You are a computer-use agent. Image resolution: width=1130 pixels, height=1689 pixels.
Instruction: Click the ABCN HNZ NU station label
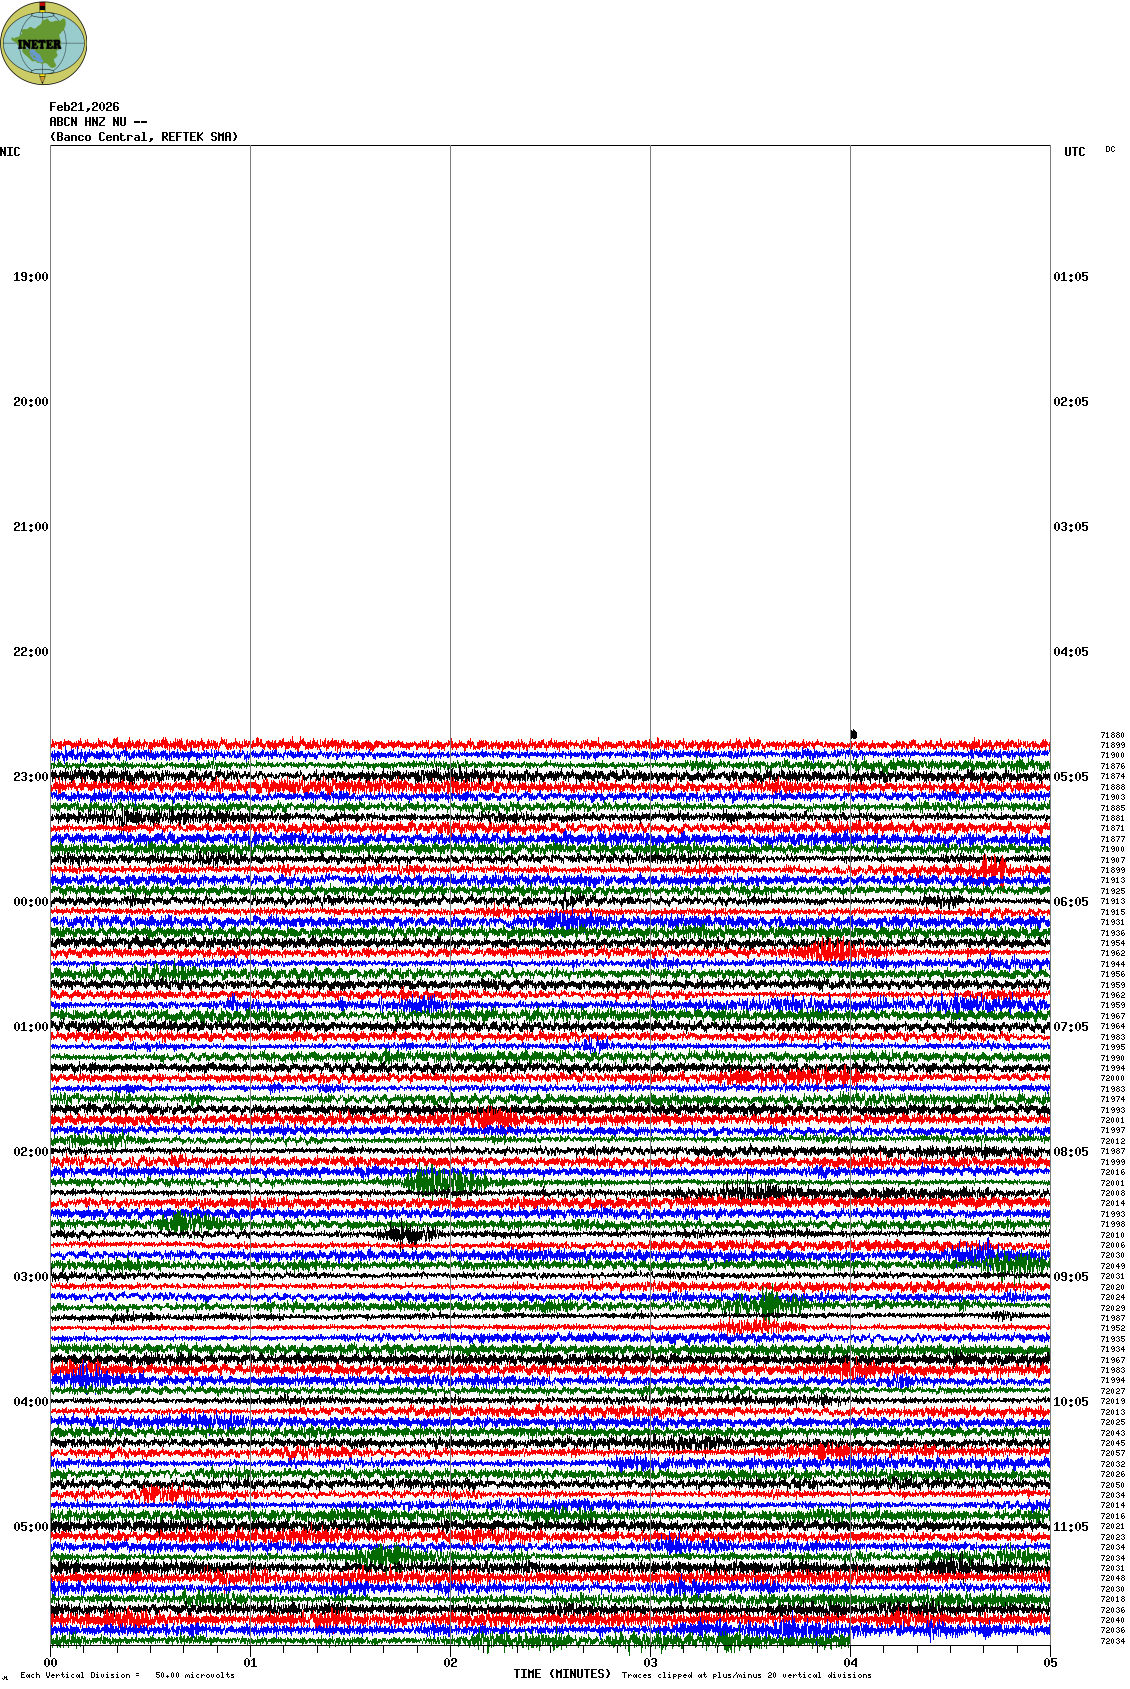(x=97, y=122)
